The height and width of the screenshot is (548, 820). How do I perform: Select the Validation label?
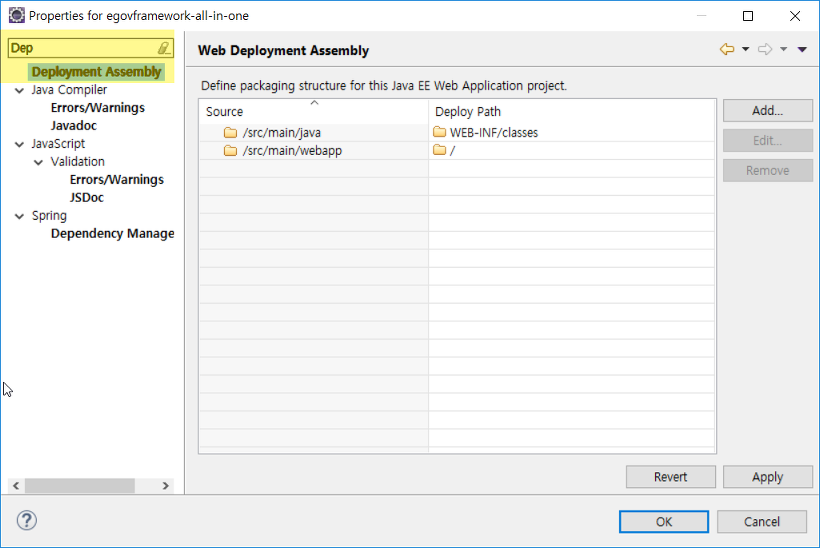77,162
